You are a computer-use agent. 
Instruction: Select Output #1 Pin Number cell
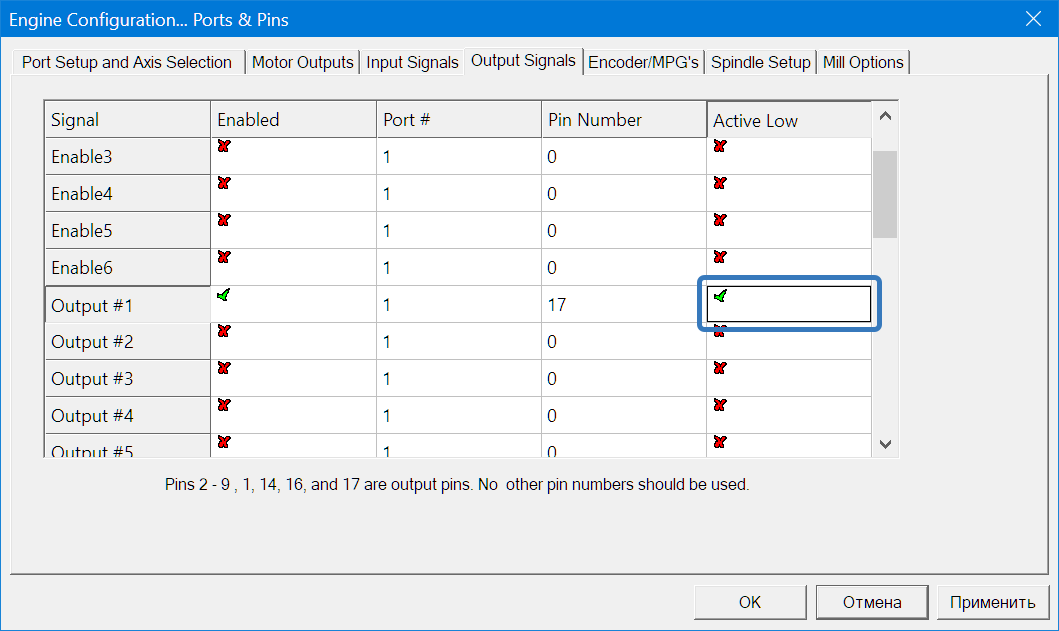click(x=622, y=305)
